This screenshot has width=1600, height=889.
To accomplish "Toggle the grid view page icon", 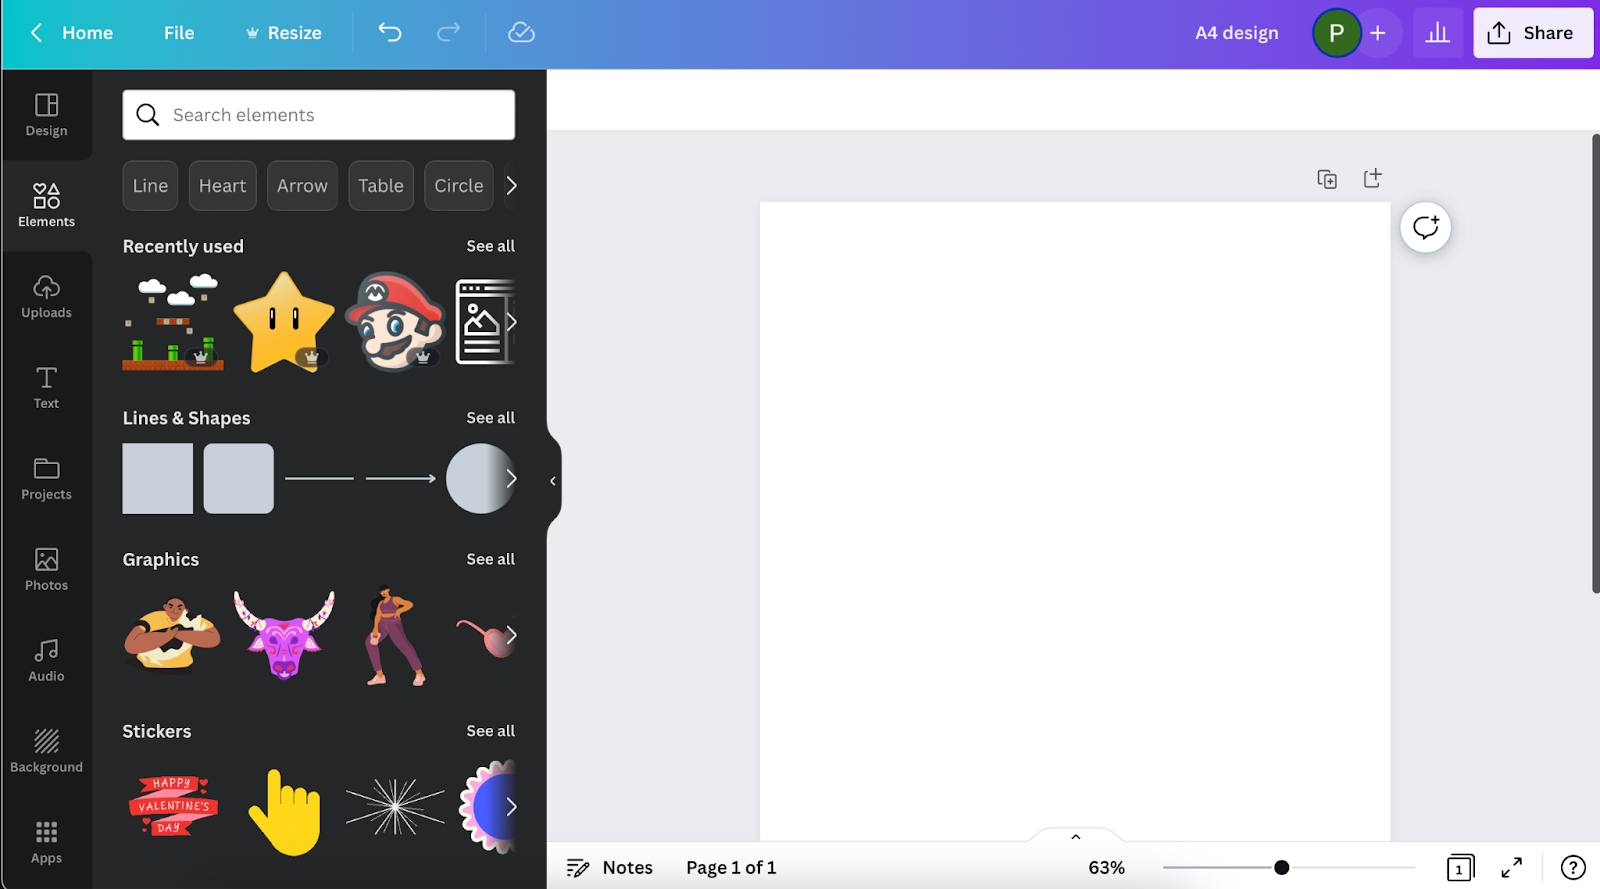I will pos(1459,867).
